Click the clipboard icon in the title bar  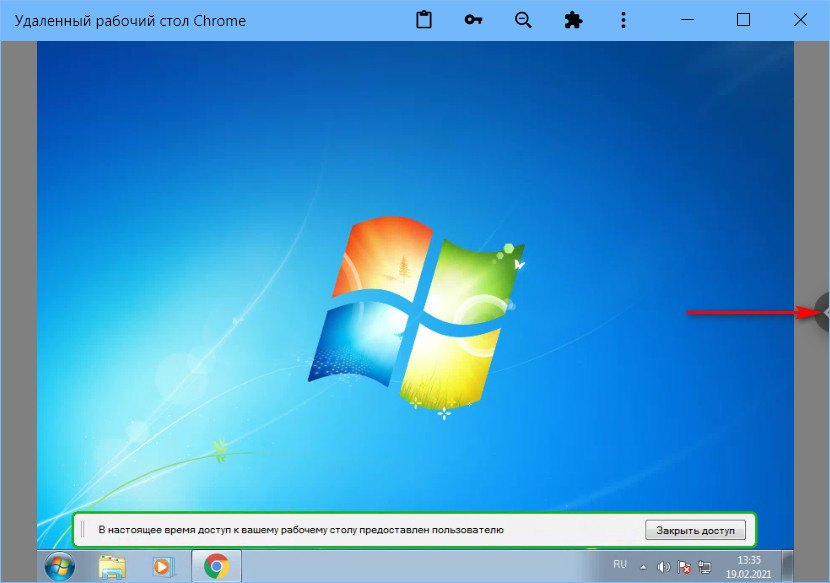point(424,20)
